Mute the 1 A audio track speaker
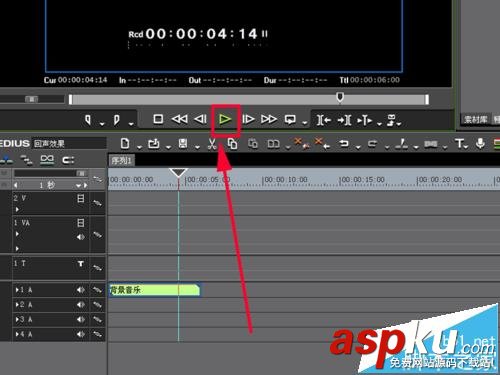The height and width of the screenshot is (375, 500). (x=81, y=290)
